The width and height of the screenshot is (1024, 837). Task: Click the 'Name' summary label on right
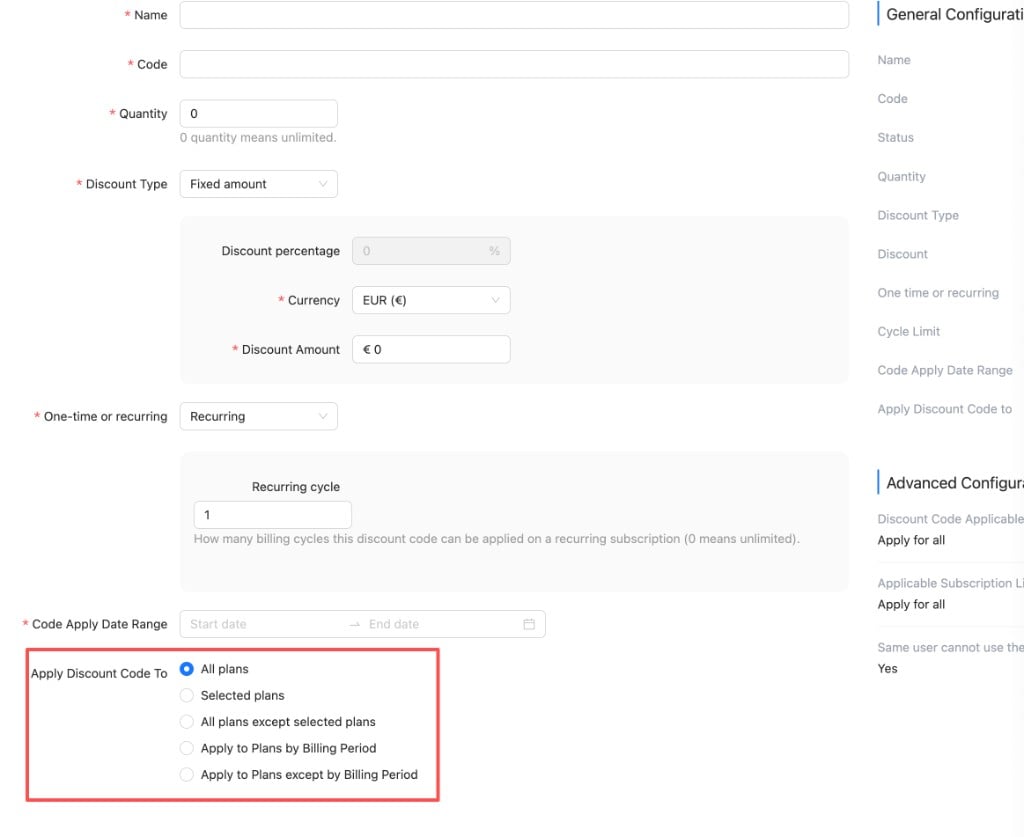click(x=893, y=60)
